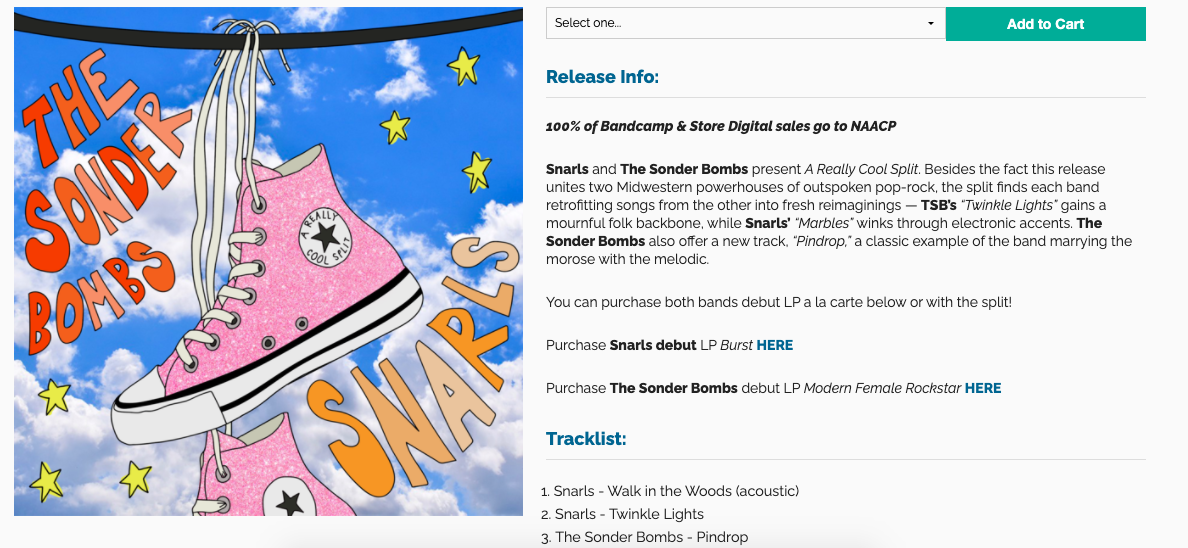Open the "Select one..." format dropdown
Viewport: 1188px width, 548px height.
[x=744, y=23]
